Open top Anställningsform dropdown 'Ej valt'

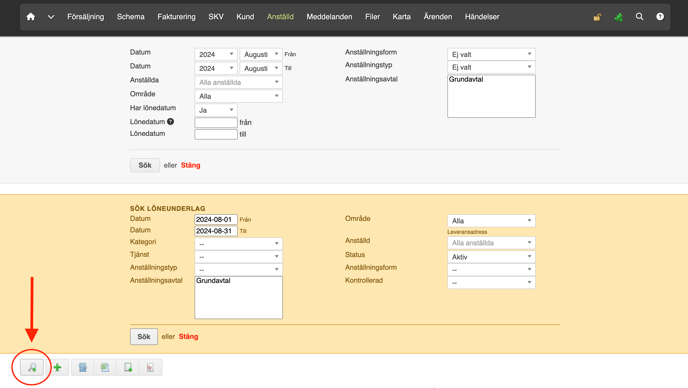click(491, 54)
